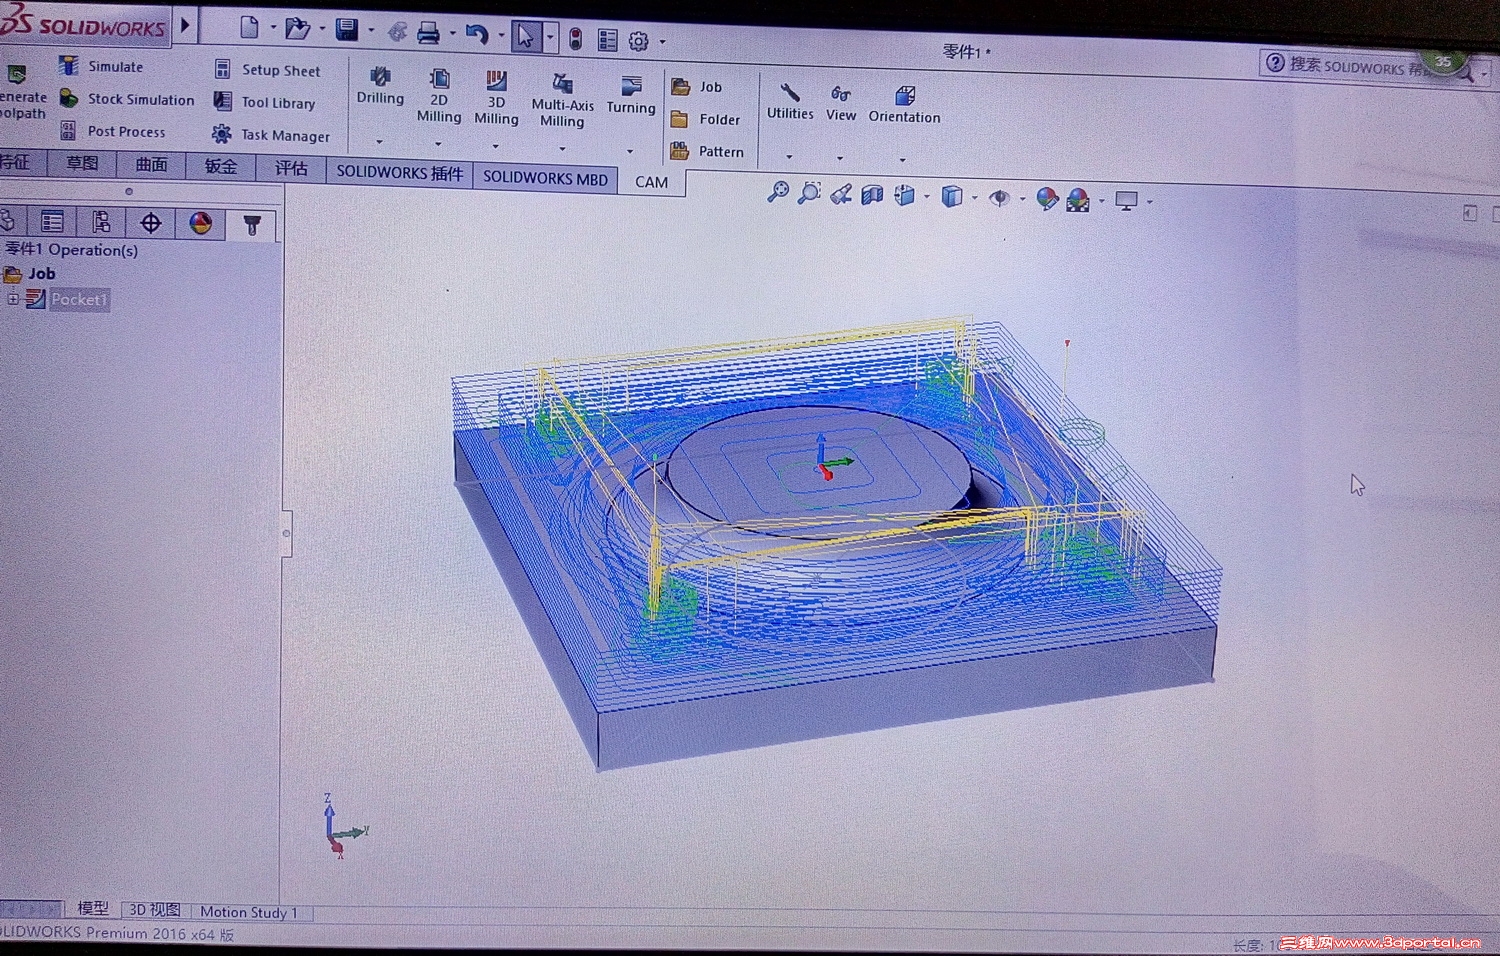Expand the 2D Milling dropdown arrow
Viewport: 1500px width, 956px height.
pyautogui.click(x=438, y=144)
